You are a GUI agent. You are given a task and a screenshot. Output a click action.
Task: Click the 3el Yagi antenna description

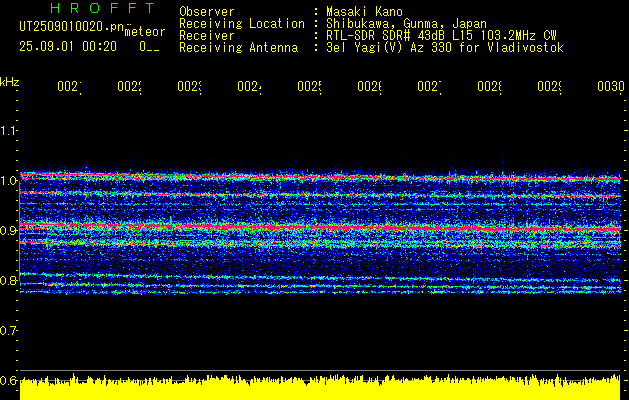click(445, 48)
